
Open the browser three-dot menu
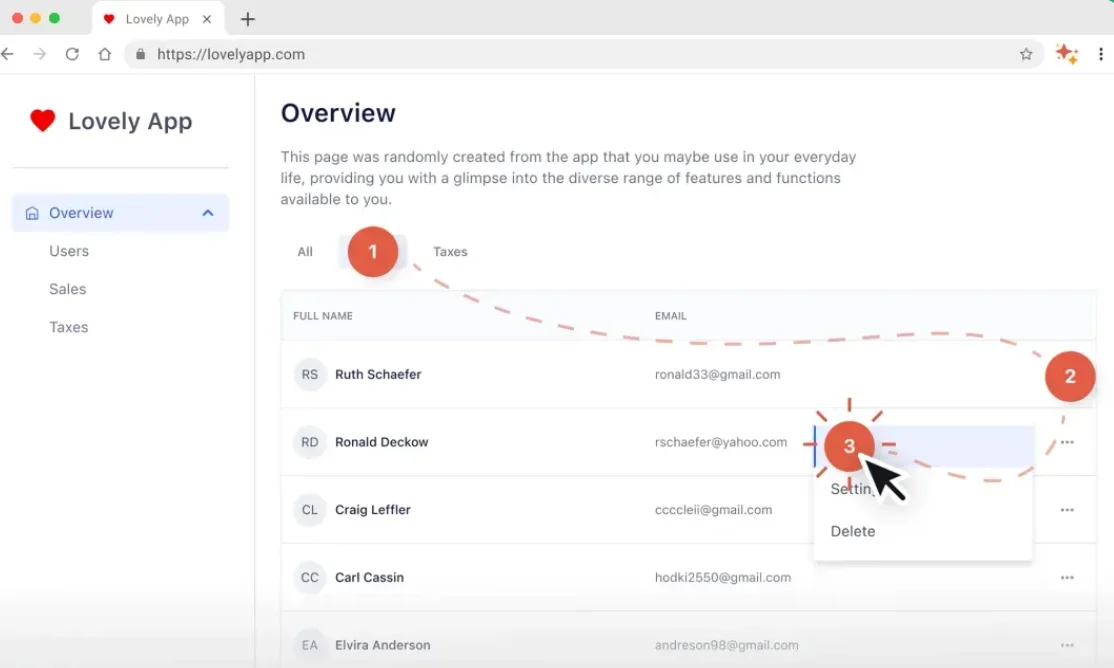pos(1100,54)
